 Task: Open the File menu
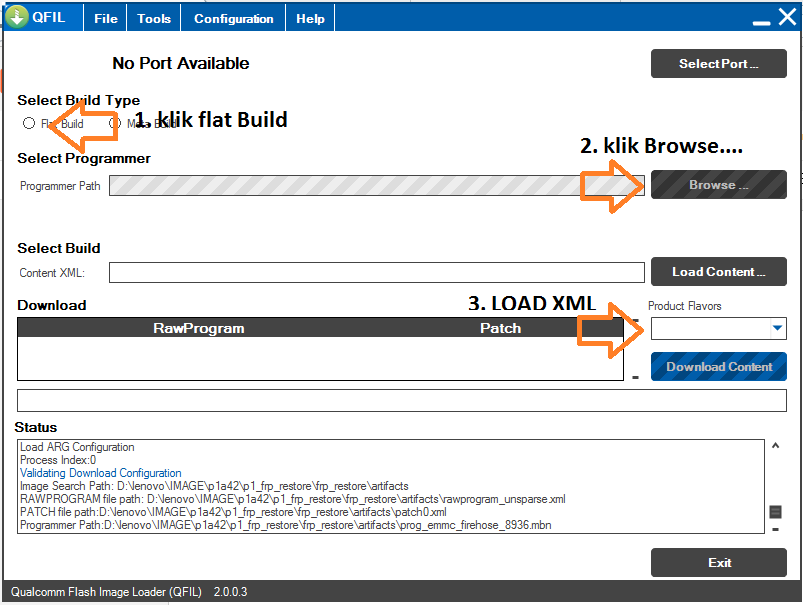[x=105, y=19]
